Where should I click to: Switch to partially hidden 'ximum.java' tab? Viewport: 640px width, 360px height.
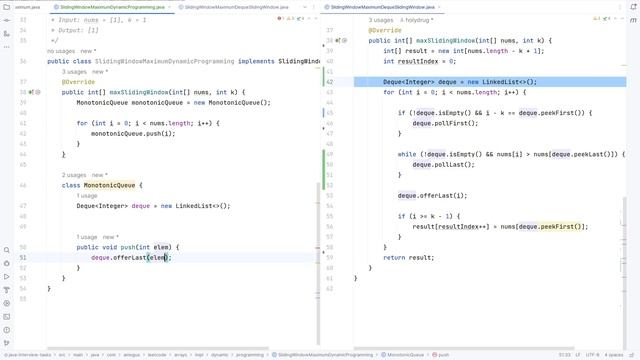point(28,7)
